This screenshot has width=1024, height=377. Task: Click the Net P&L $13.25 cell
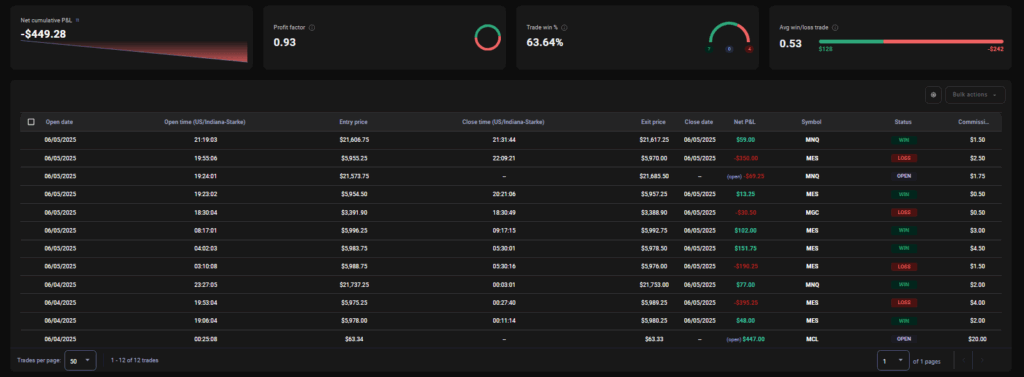[745, 194]
